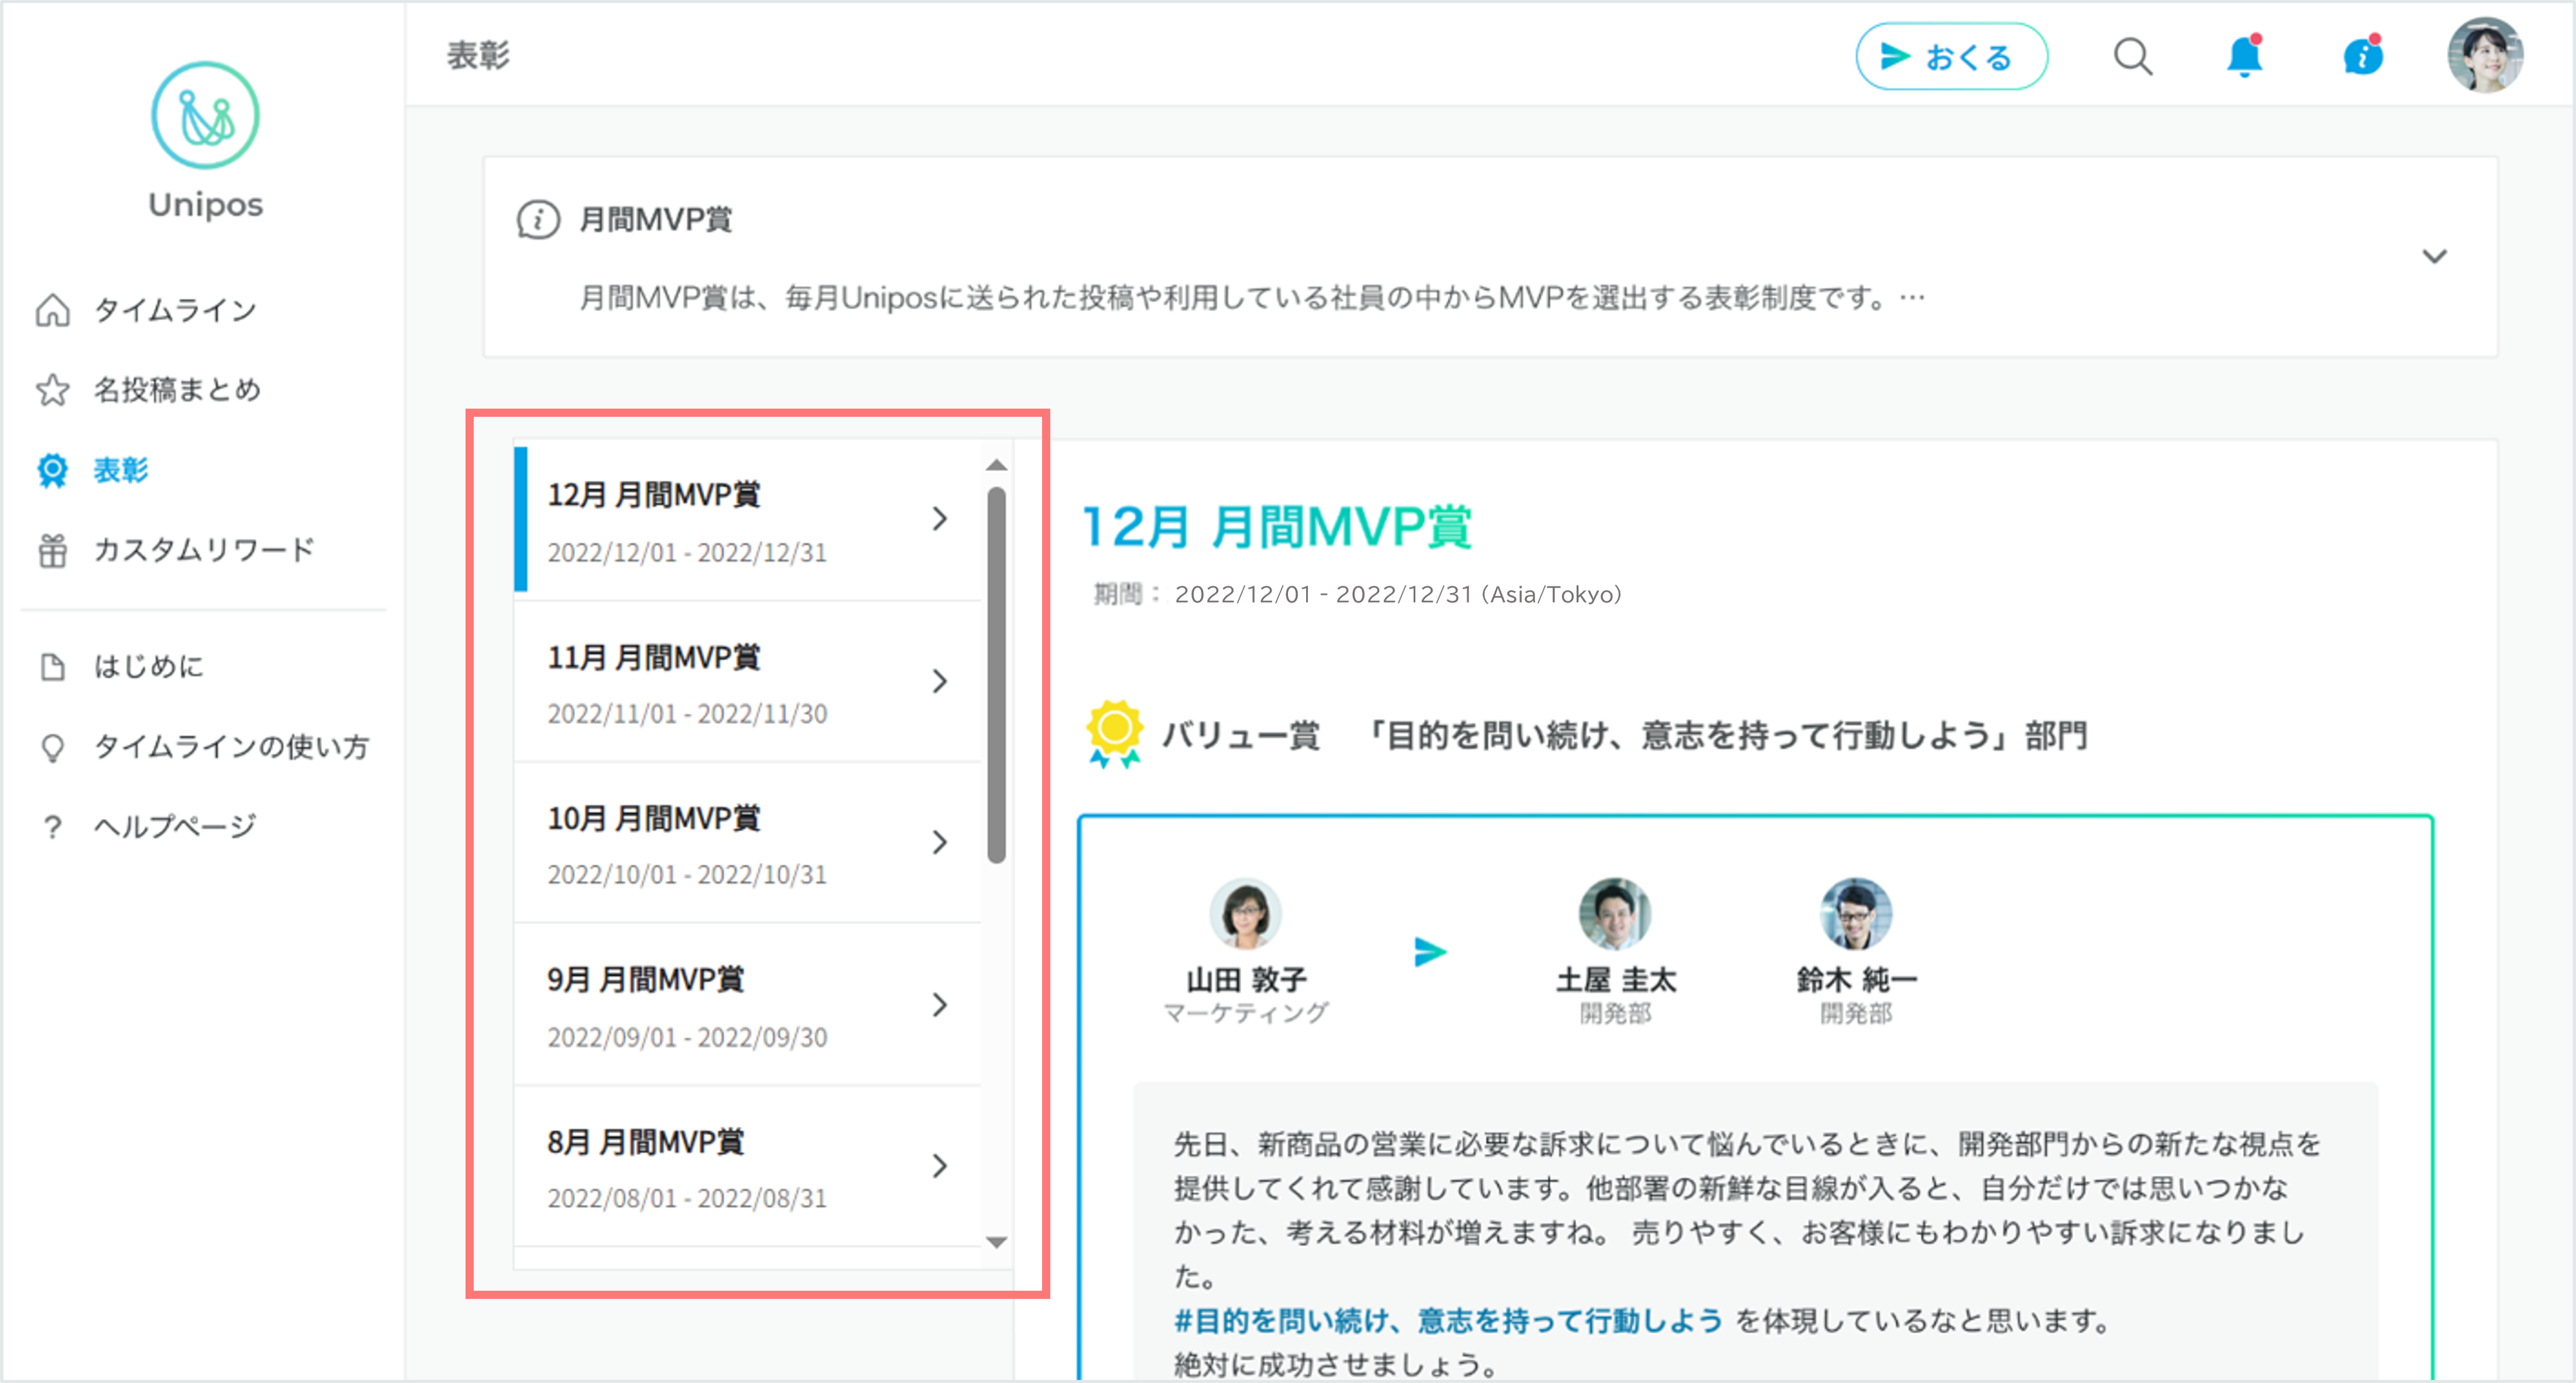Click 土屋 圭太 name text
Viewport: 2576px width, 1383px height.
point(1616,979)
